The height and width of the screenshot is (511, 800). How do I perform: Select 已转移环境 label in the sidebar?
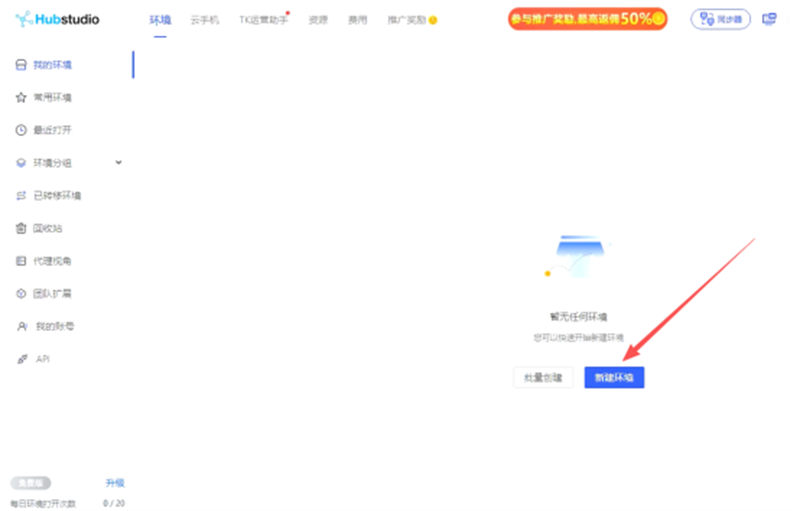[57, 195]
